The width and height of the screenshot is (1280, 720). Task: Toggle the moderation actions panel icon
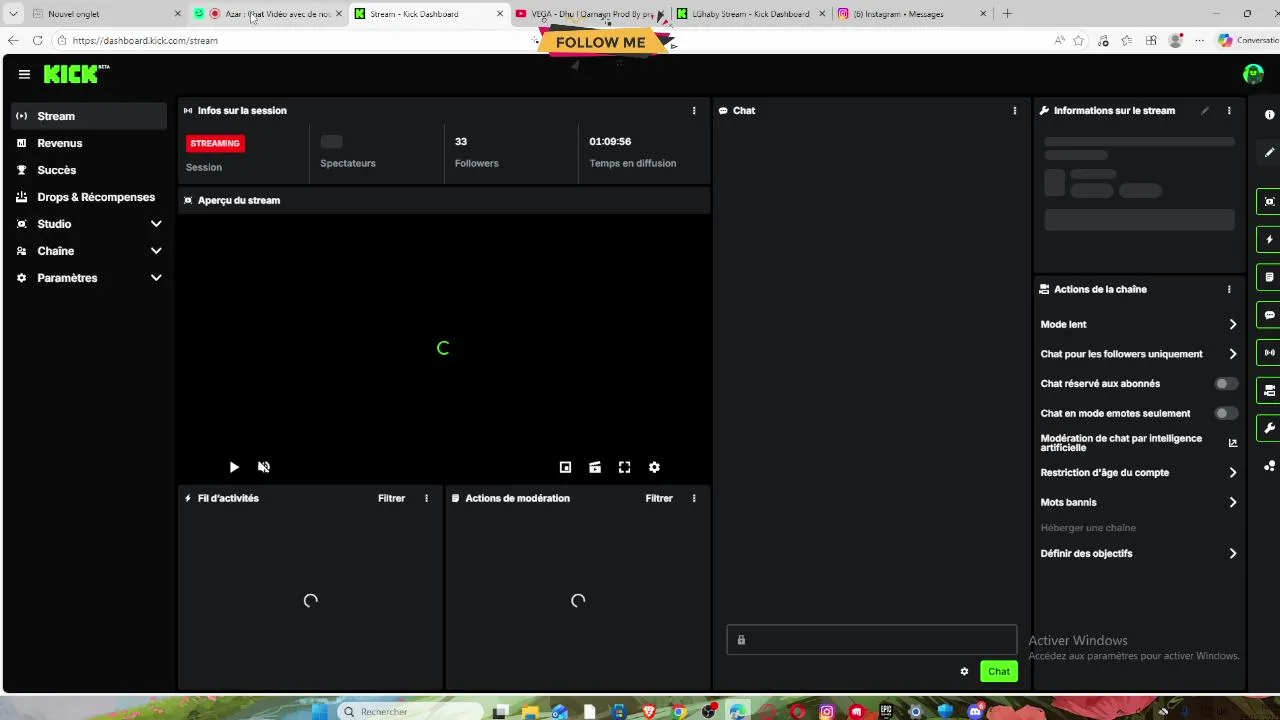coord(1269,277)
